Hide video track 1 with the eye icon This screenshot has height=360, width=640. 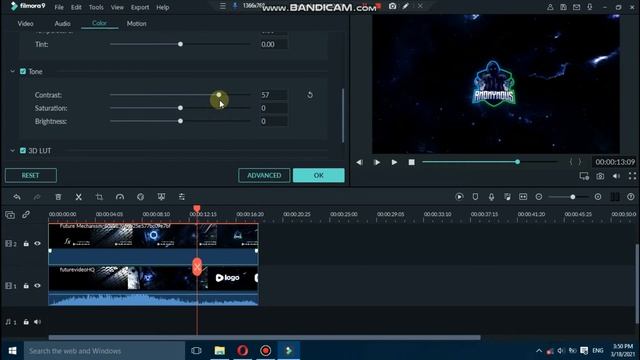coord(38,286)
